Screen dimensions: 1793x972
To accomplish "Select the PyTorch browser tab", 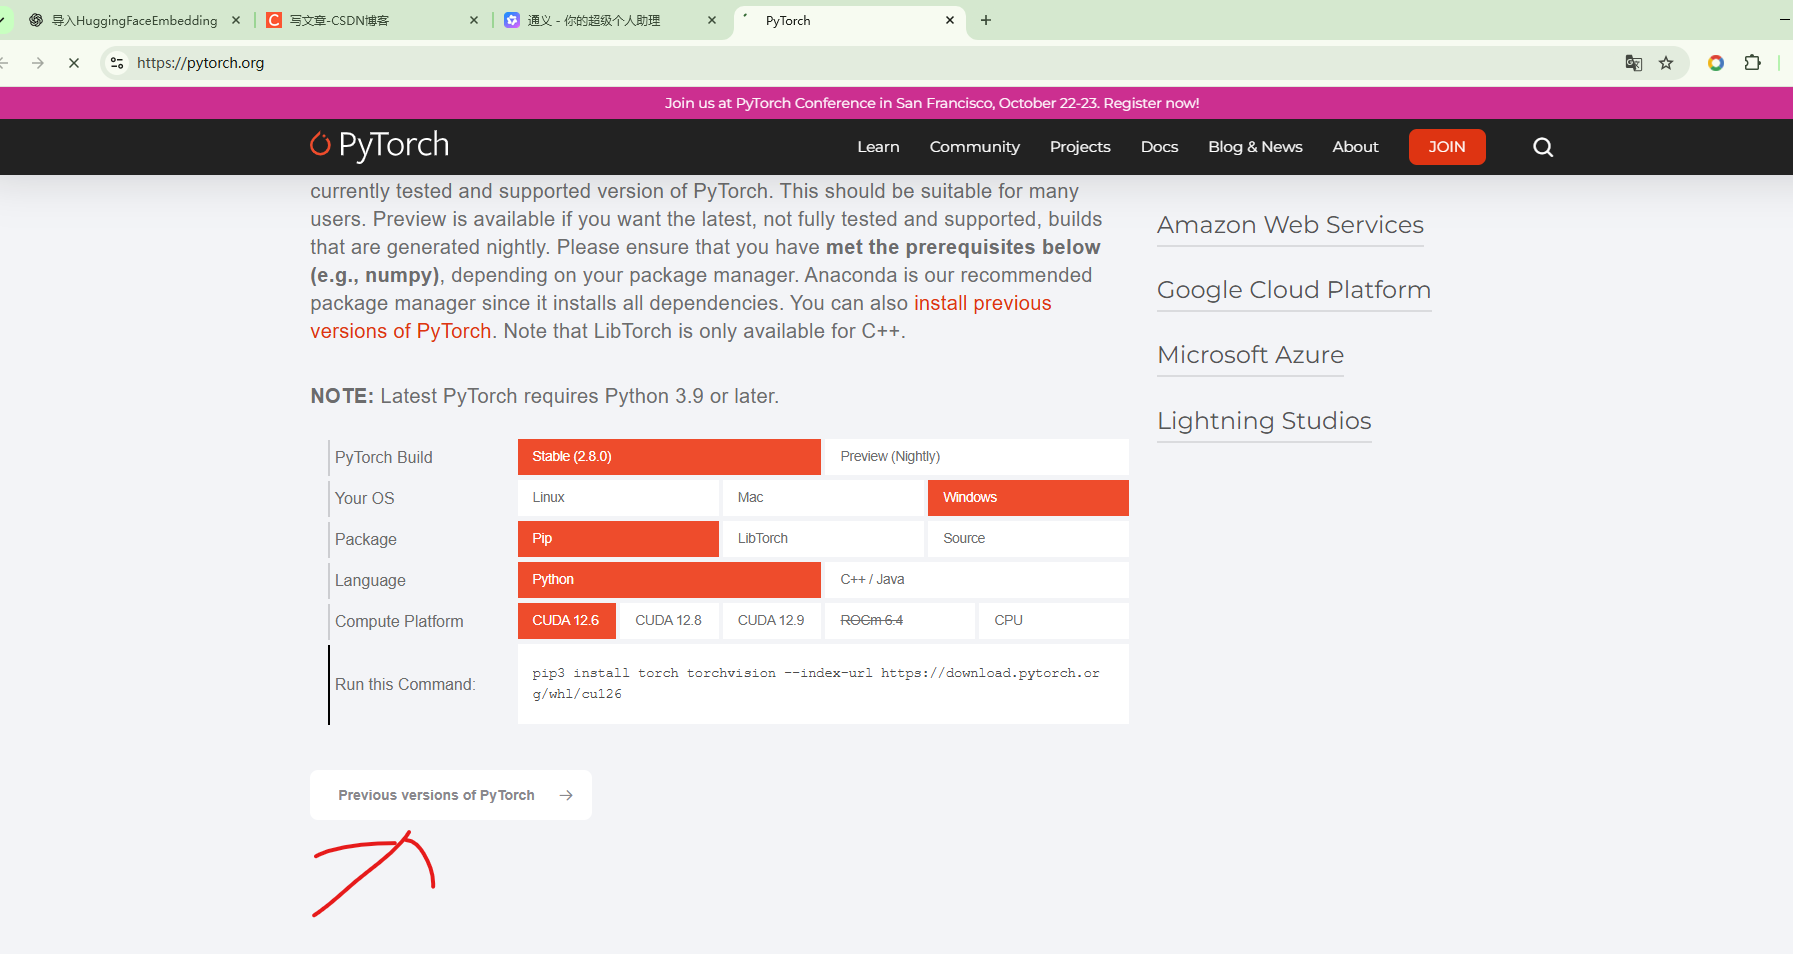I will coord(848,20).
